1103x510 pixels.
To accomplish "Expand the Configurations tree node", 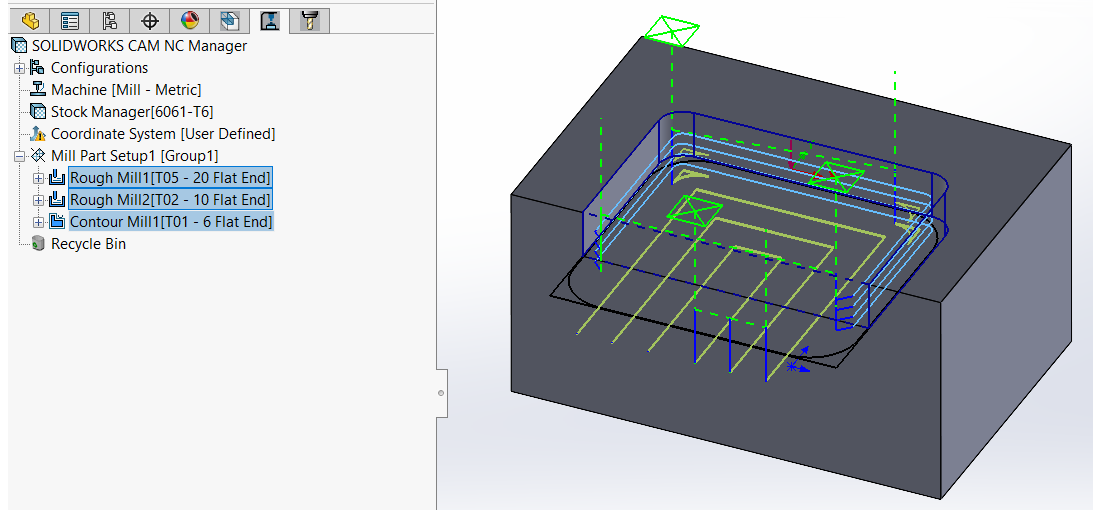I will pos(19,68).
